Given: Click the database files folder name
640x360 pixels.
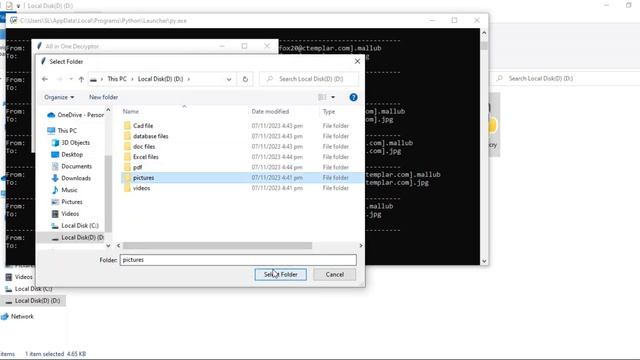Looking at the screenshot, I should click(151, 136).
